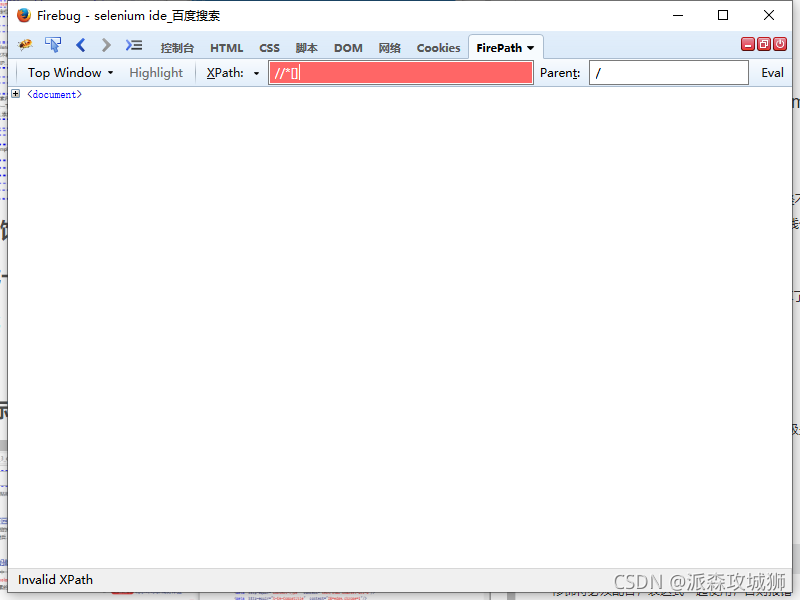Expand the document tree node
The width and height of the screenshot is (800, 600).
point(16,94)
